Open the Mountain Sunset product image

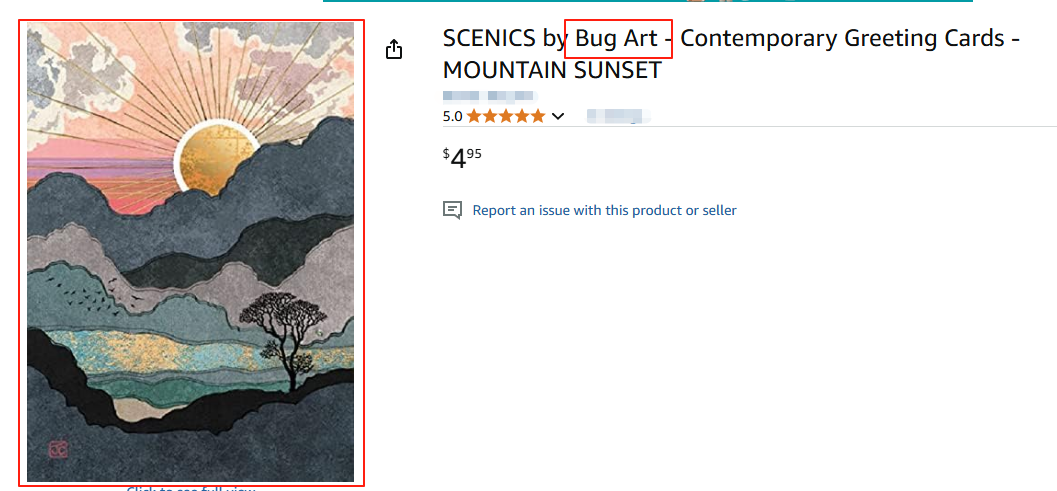click(x=191, y=252)
